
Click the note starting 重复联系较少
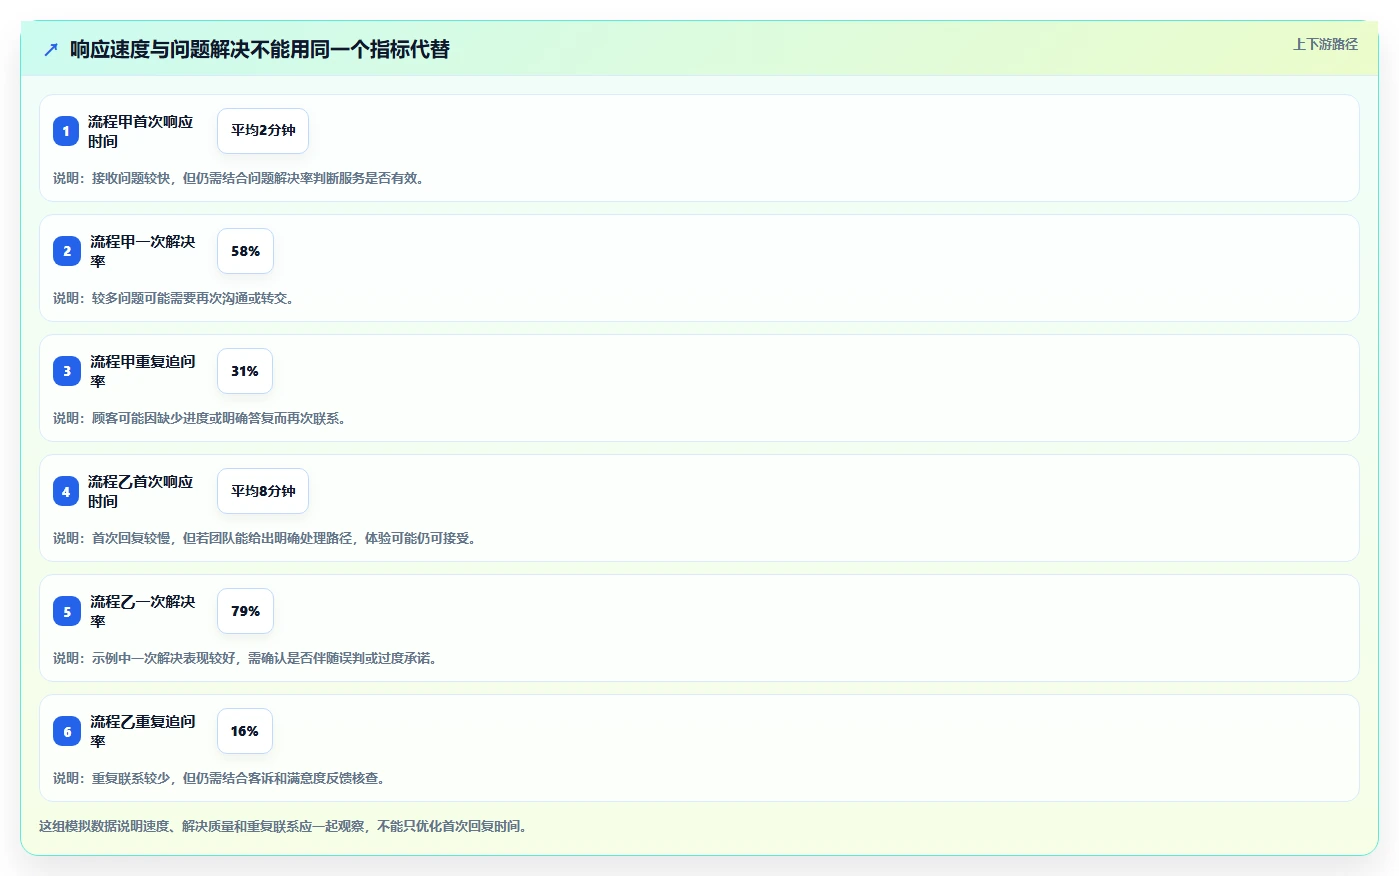click(222, 778)
